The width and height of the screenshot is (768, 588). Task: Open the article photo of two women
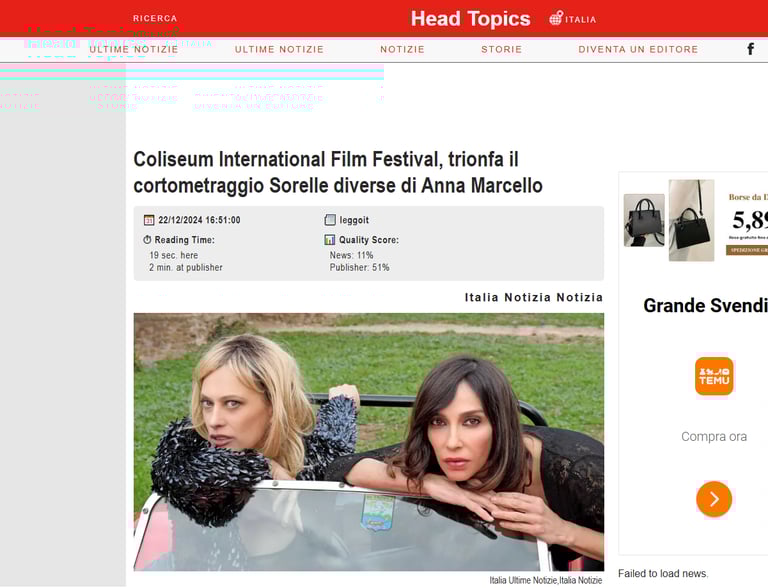click(x=369, y=442)
